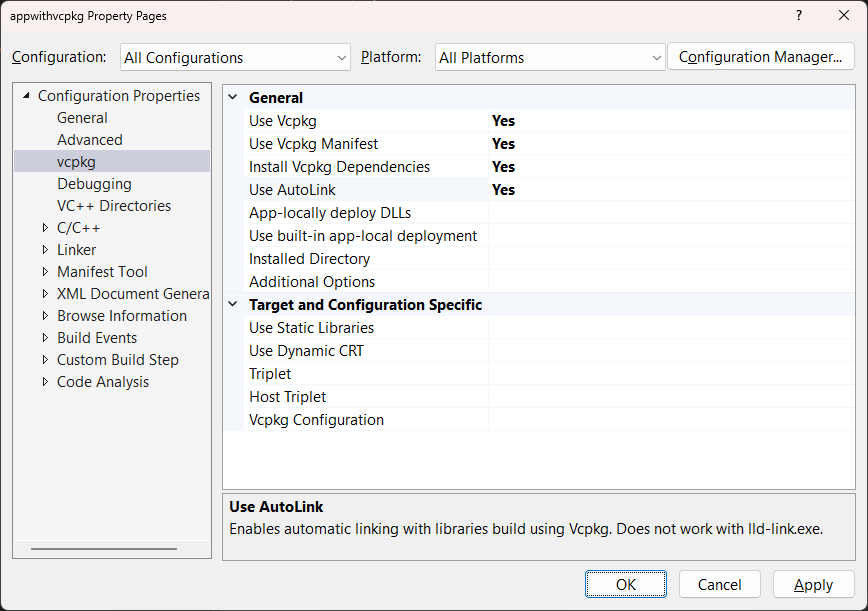
Task: Select the Code Analysis tree item label
Action: (x=103, y=382)
